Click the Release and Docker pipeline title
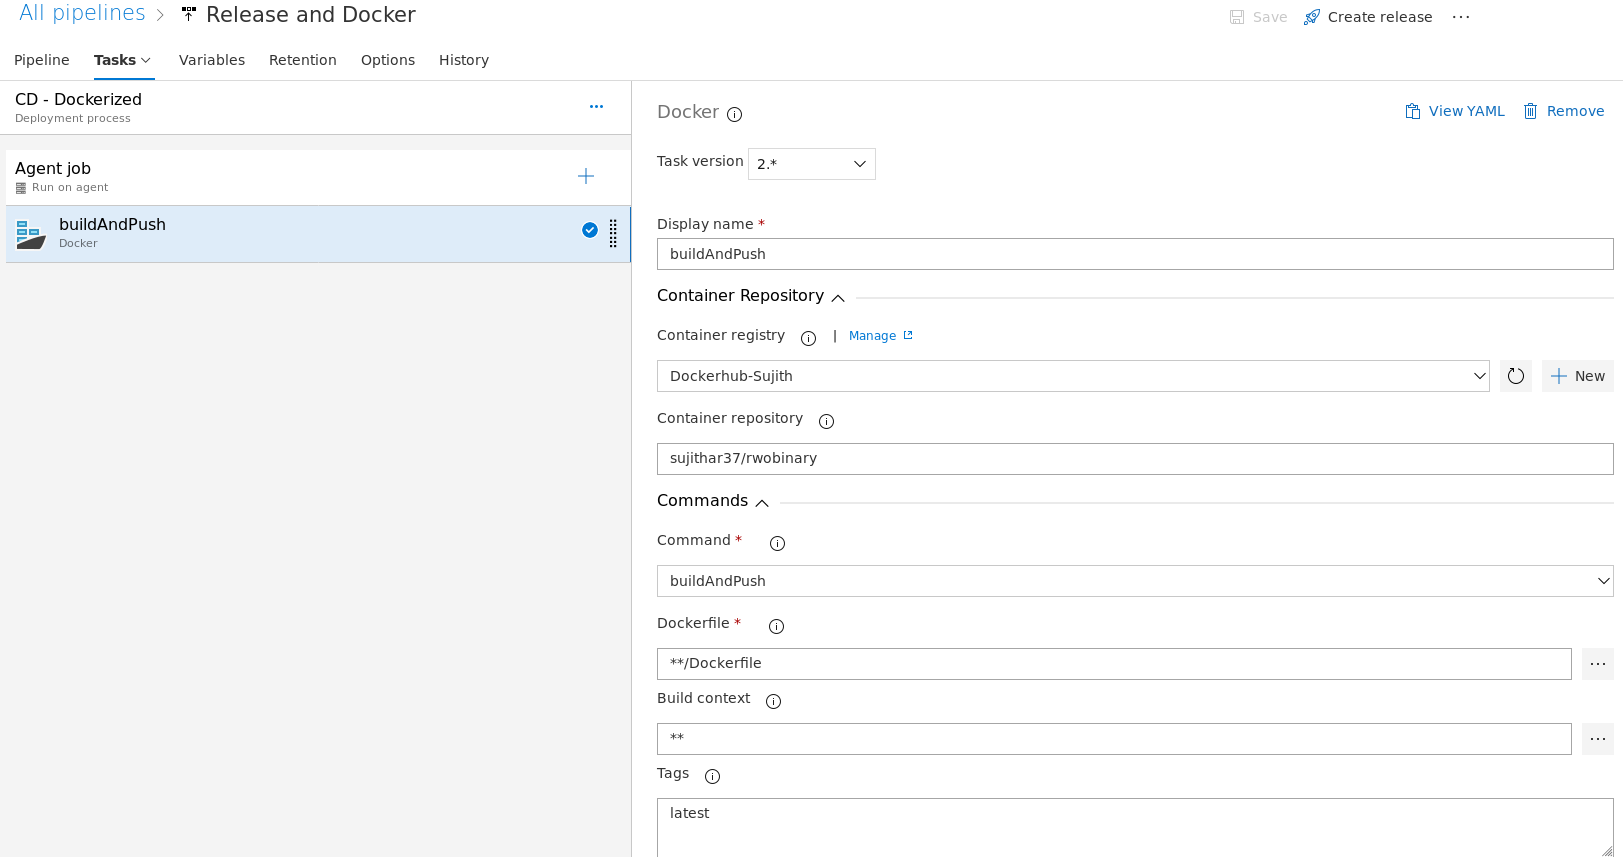Image resolution: width=1623 pixels, height=857 pixels. (311, 15)
